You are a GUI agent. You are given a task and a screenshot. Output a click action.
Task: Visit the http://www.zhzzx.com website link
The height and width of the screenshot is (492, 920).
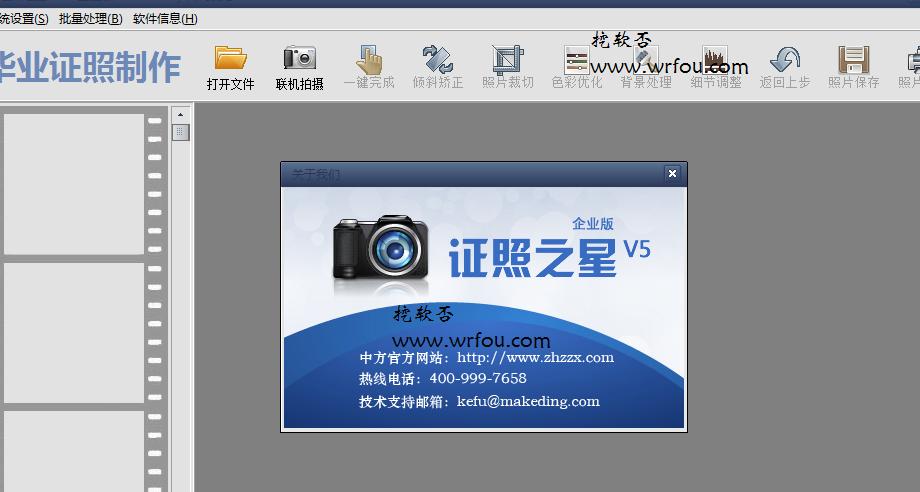[x=535, y=357]
